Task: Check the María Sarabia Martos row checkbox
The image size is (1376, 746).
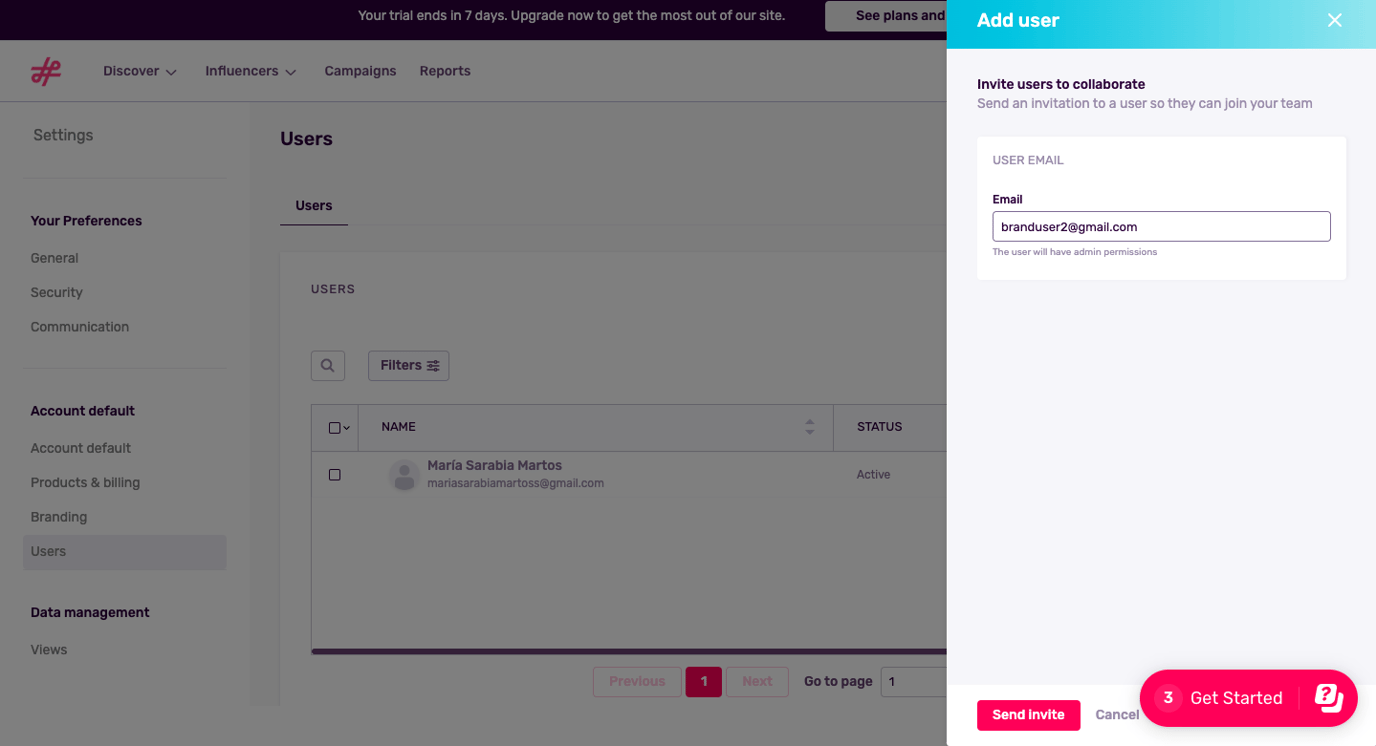Action: 335,475
